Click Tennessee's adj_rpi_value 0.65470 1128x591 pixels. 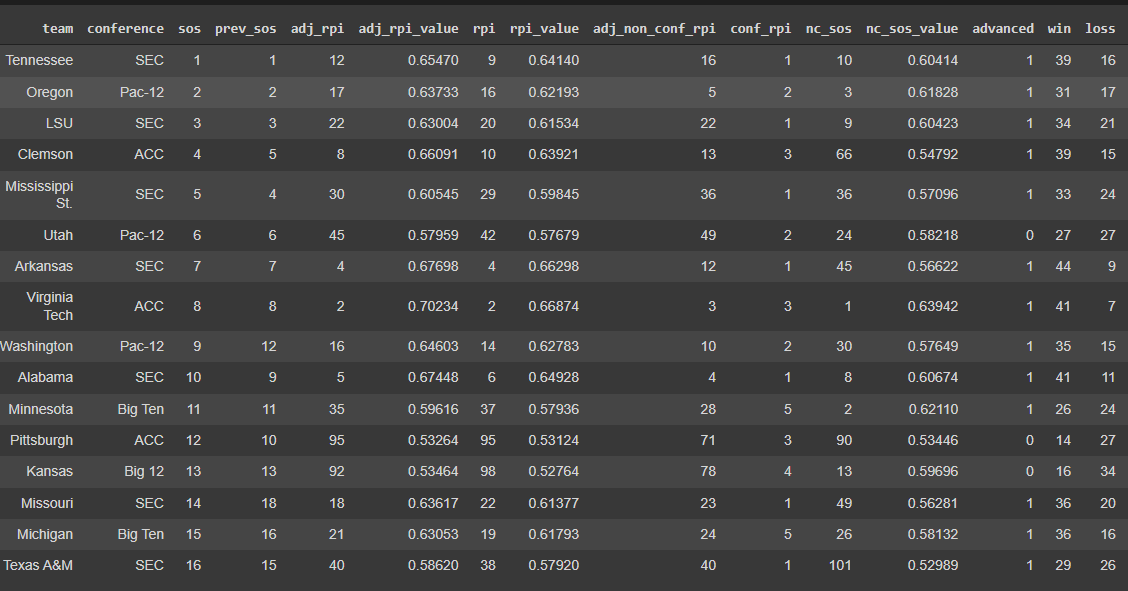[433, 60]
